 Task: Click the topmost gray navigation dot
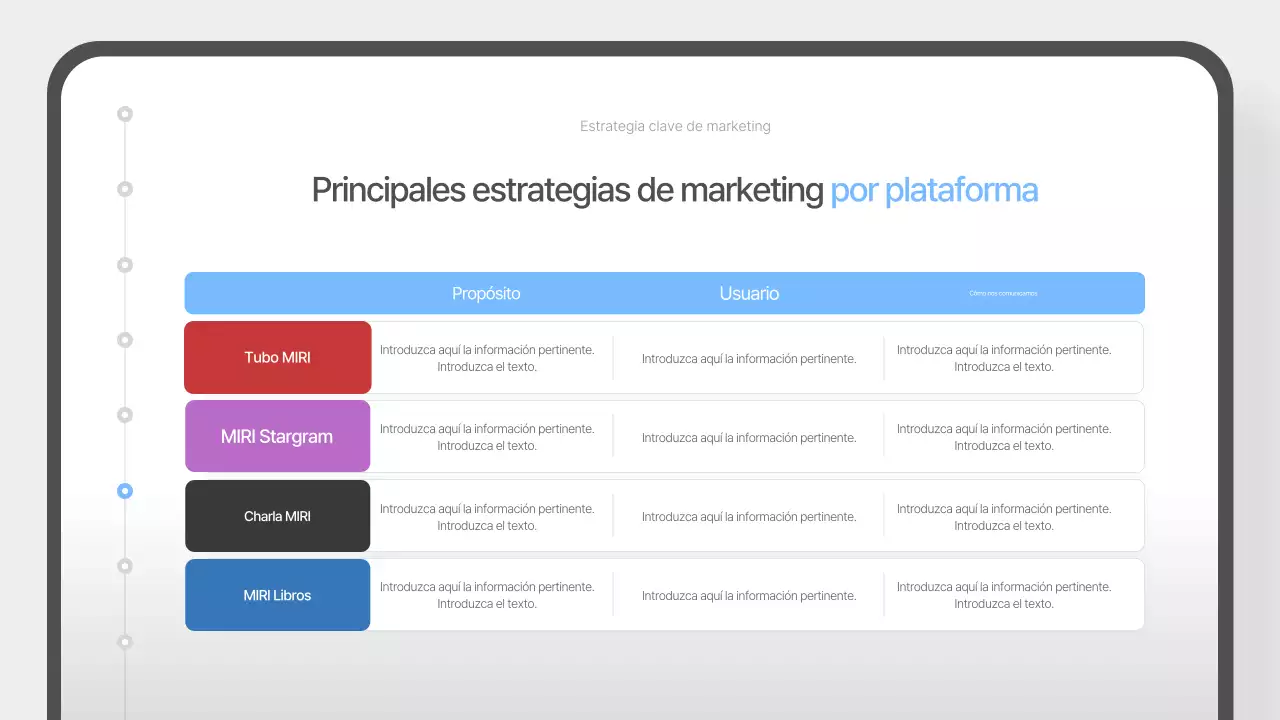tap(125, 114)
